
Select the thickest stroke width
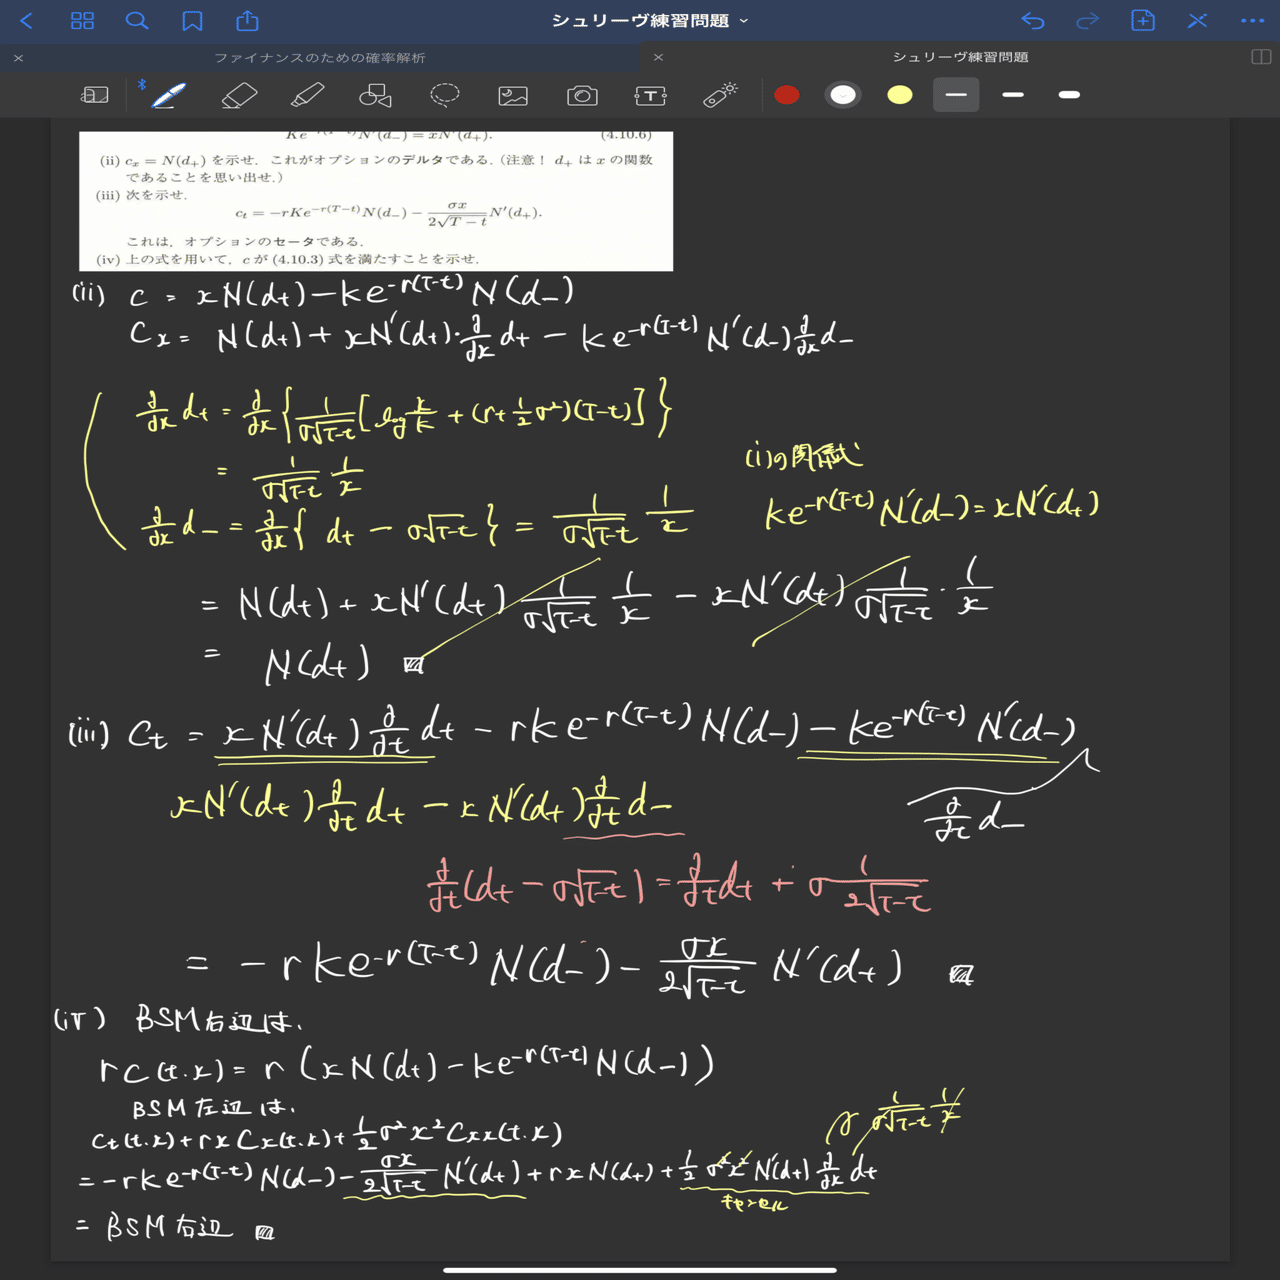click(1069, 95)
